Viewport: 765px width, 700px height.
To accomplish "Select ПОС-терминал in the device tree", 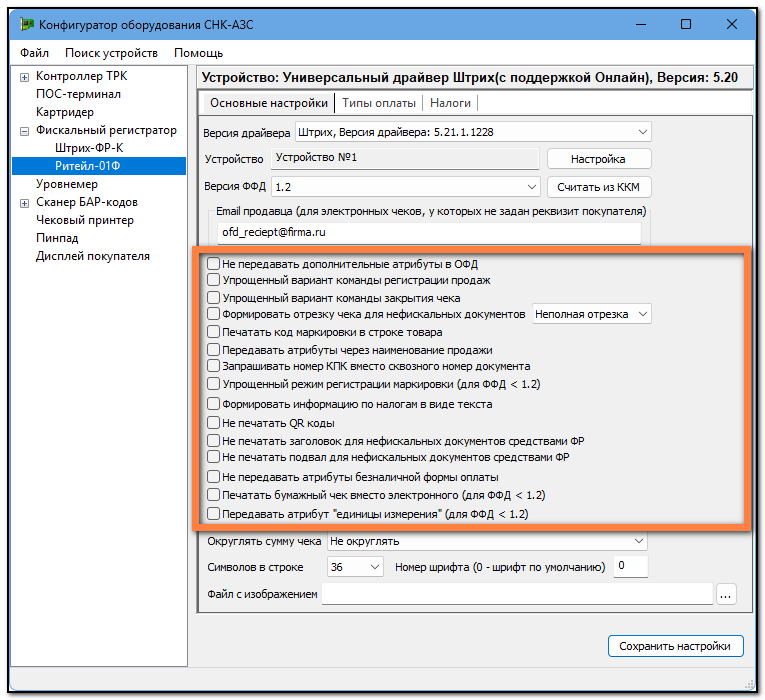I will (x=78, y=94).
